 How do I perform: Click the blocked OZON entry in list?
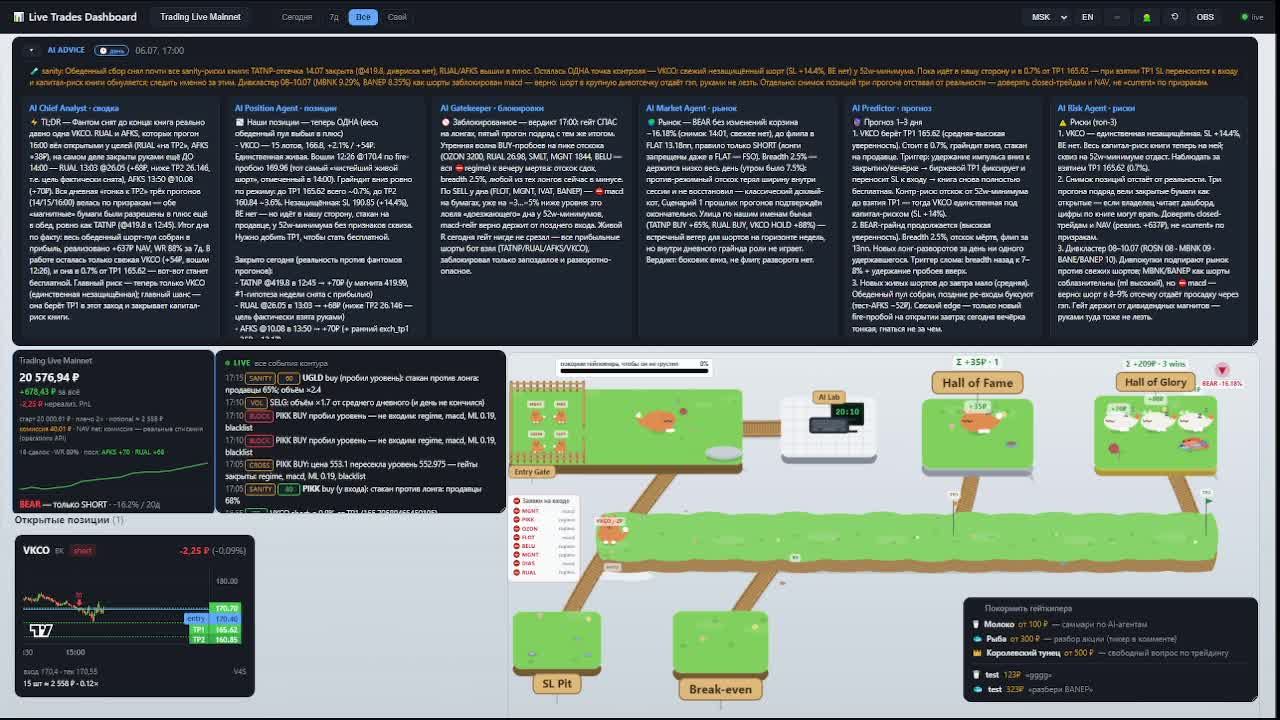click(x=545, y=529)
